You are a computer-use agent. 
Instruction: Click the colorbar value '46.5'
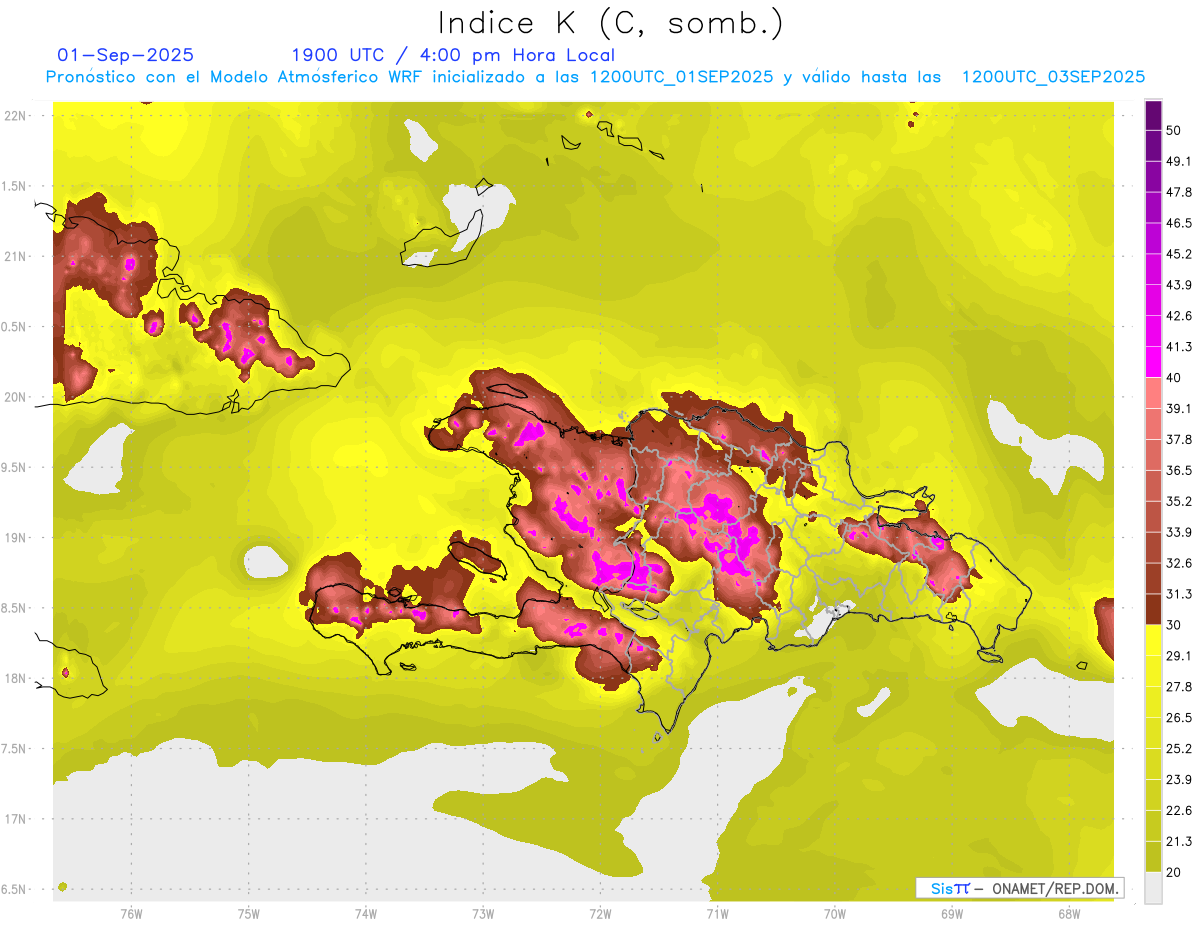coord(1179,223)
